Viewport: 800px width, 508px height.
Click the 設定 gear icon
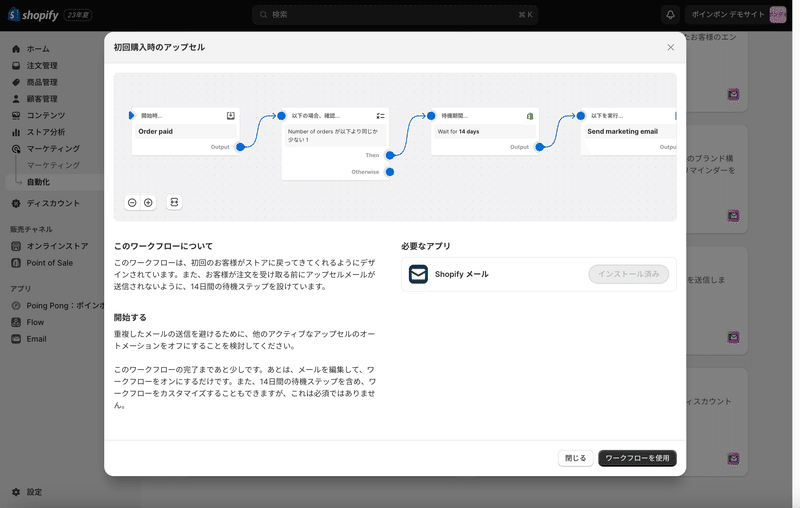tap(16, 492)
